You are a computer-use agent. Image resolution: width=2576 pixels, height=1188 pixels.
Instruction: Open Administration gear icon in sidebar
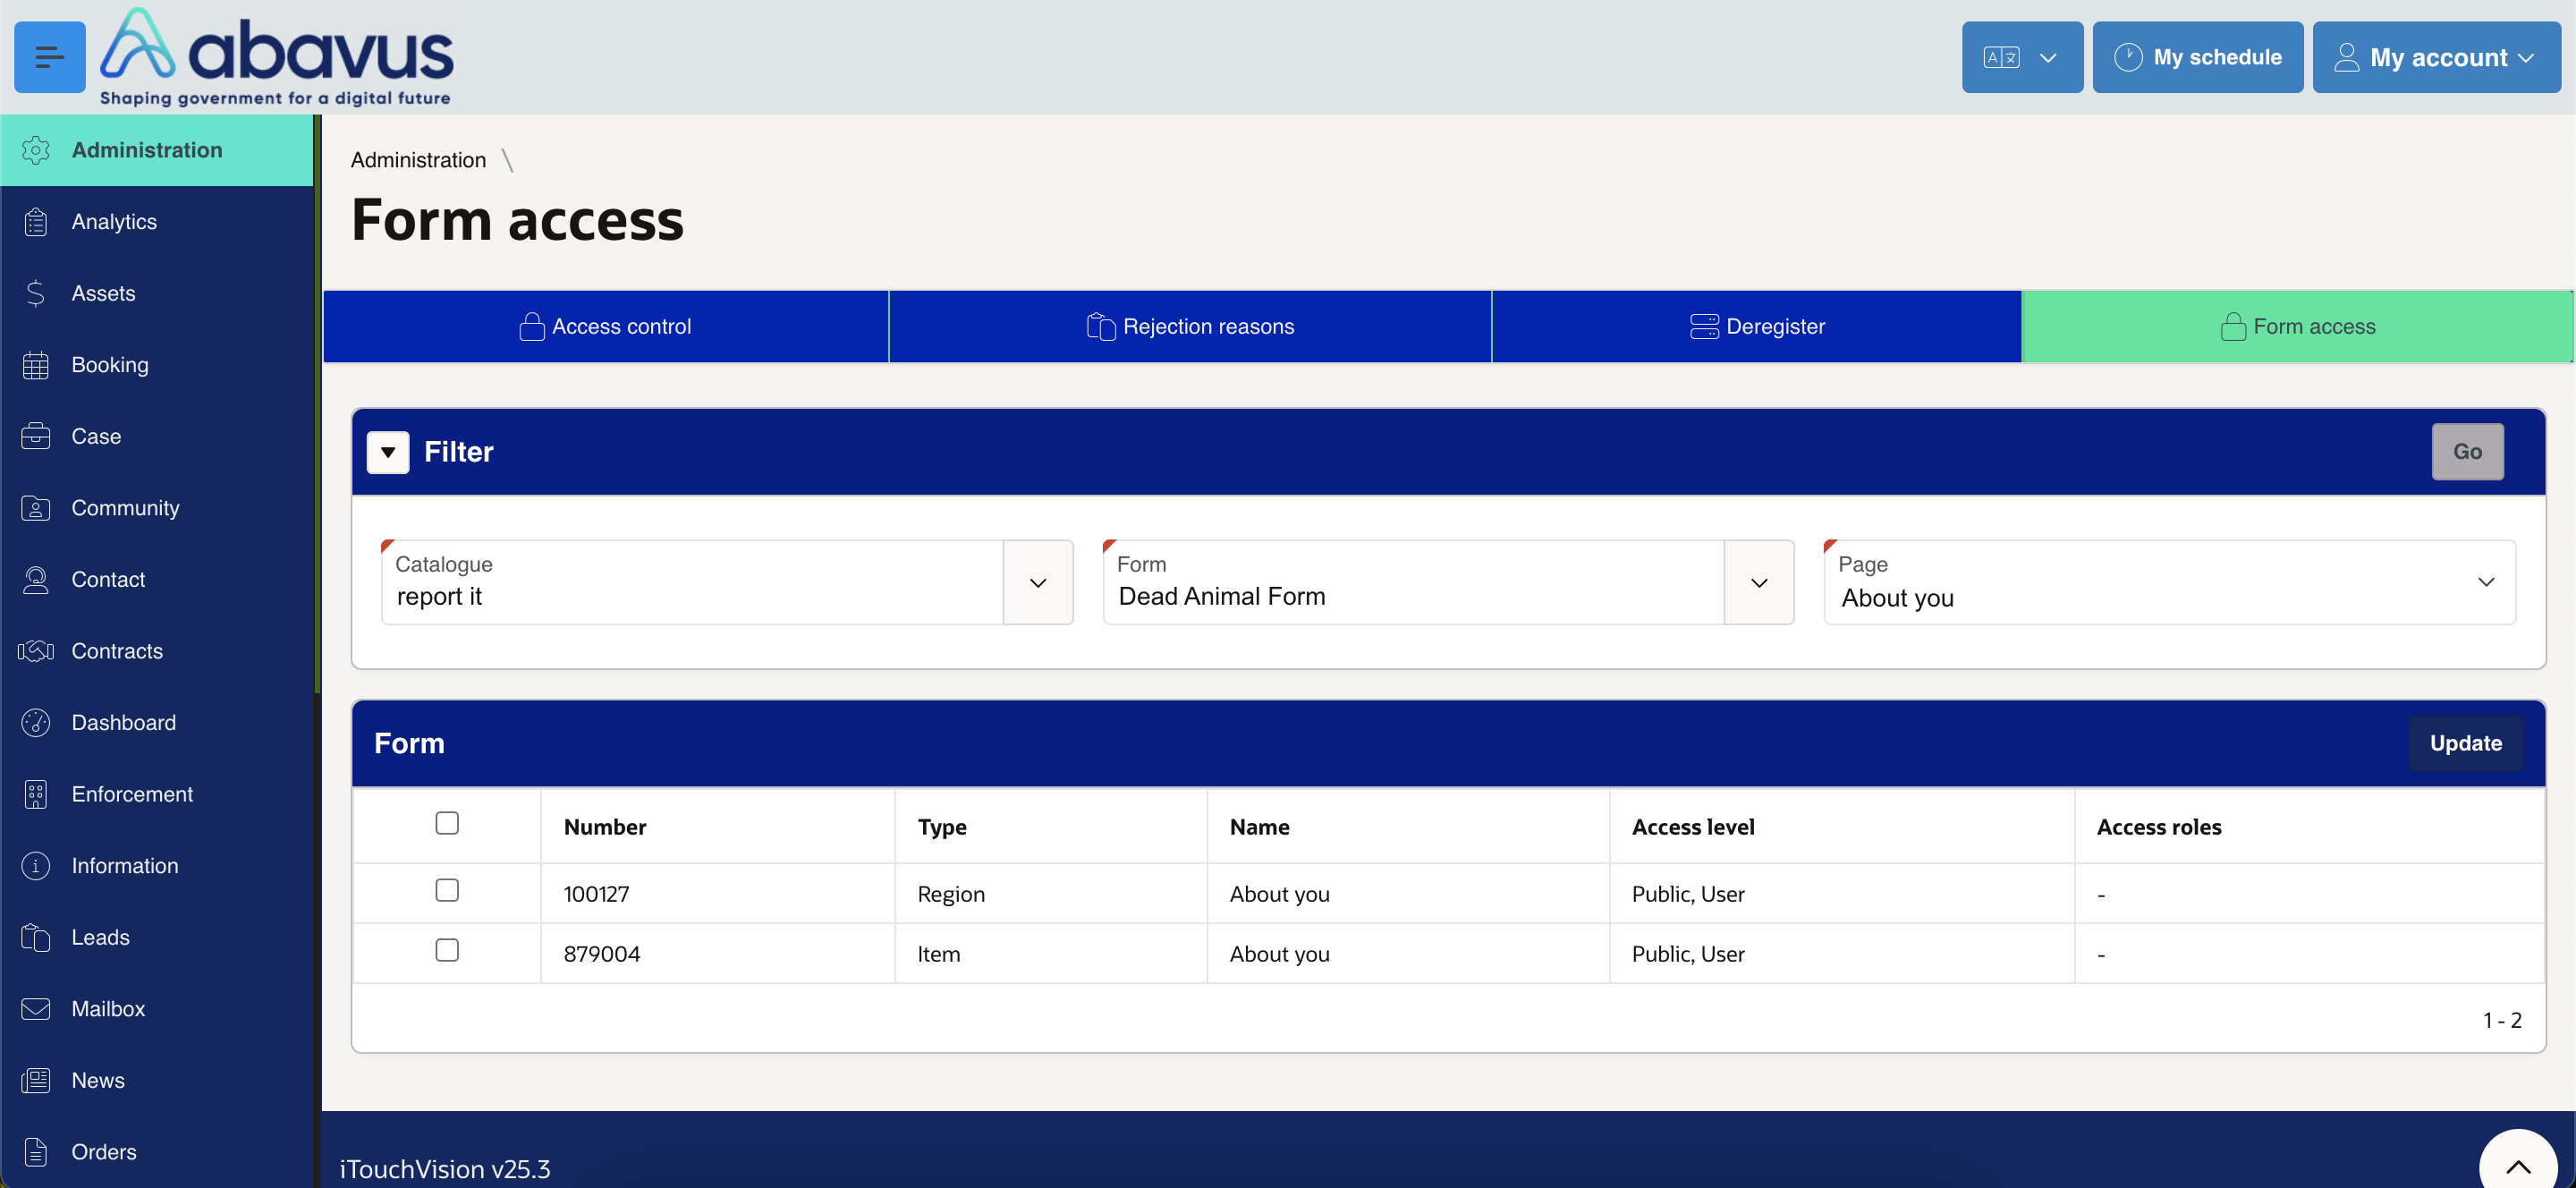tap(36, 150)
